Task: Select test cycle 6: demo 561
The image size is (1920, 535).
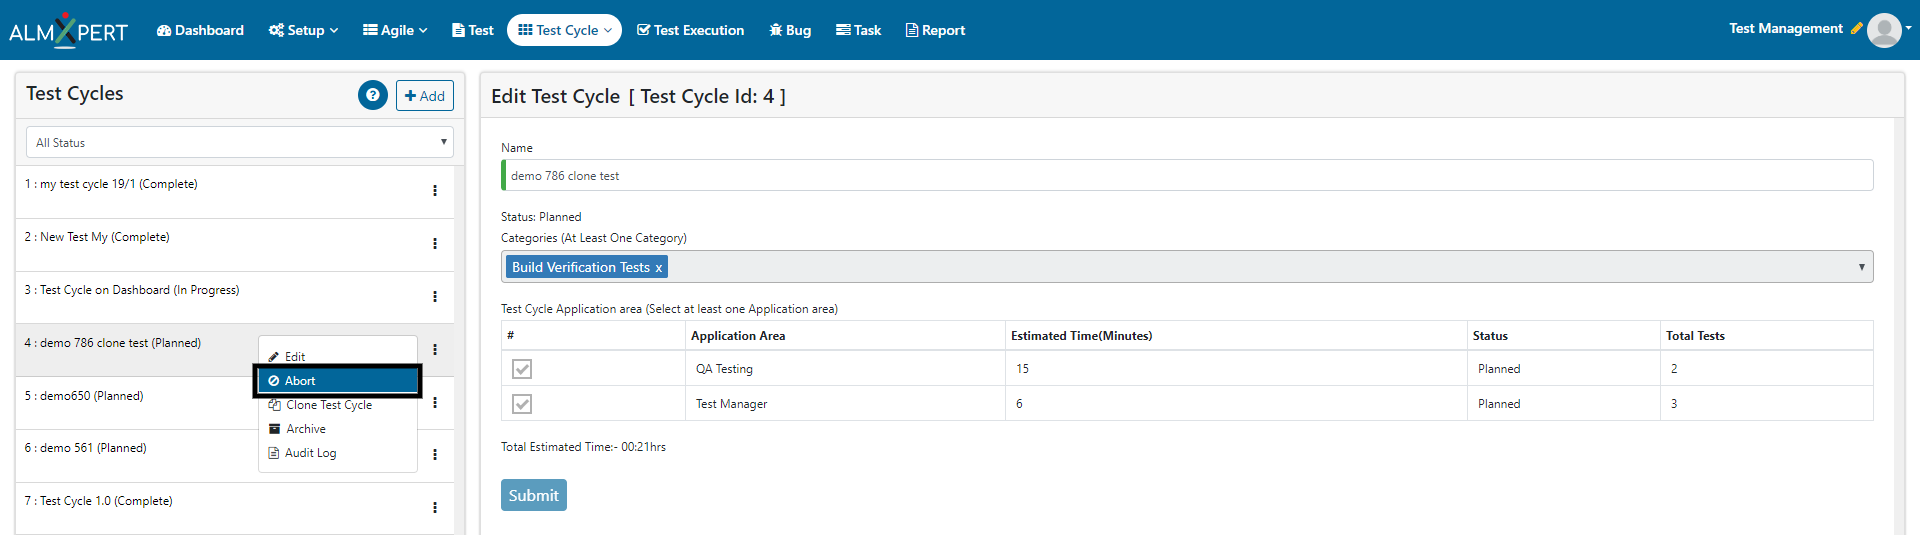Action: (86, 448)
